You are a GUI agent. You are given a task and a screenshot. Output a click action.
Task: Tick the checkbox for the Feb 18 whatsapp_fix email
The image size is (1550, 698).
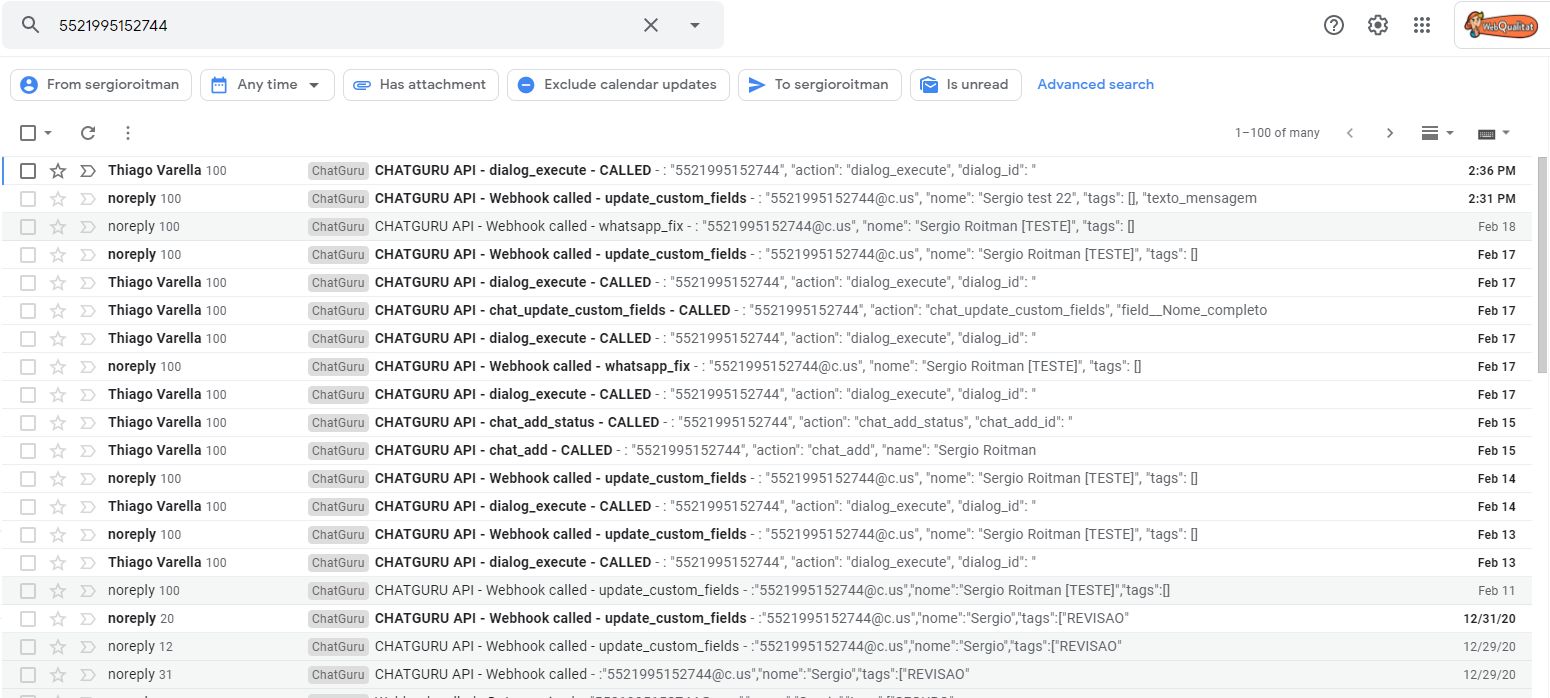(28, 227)
